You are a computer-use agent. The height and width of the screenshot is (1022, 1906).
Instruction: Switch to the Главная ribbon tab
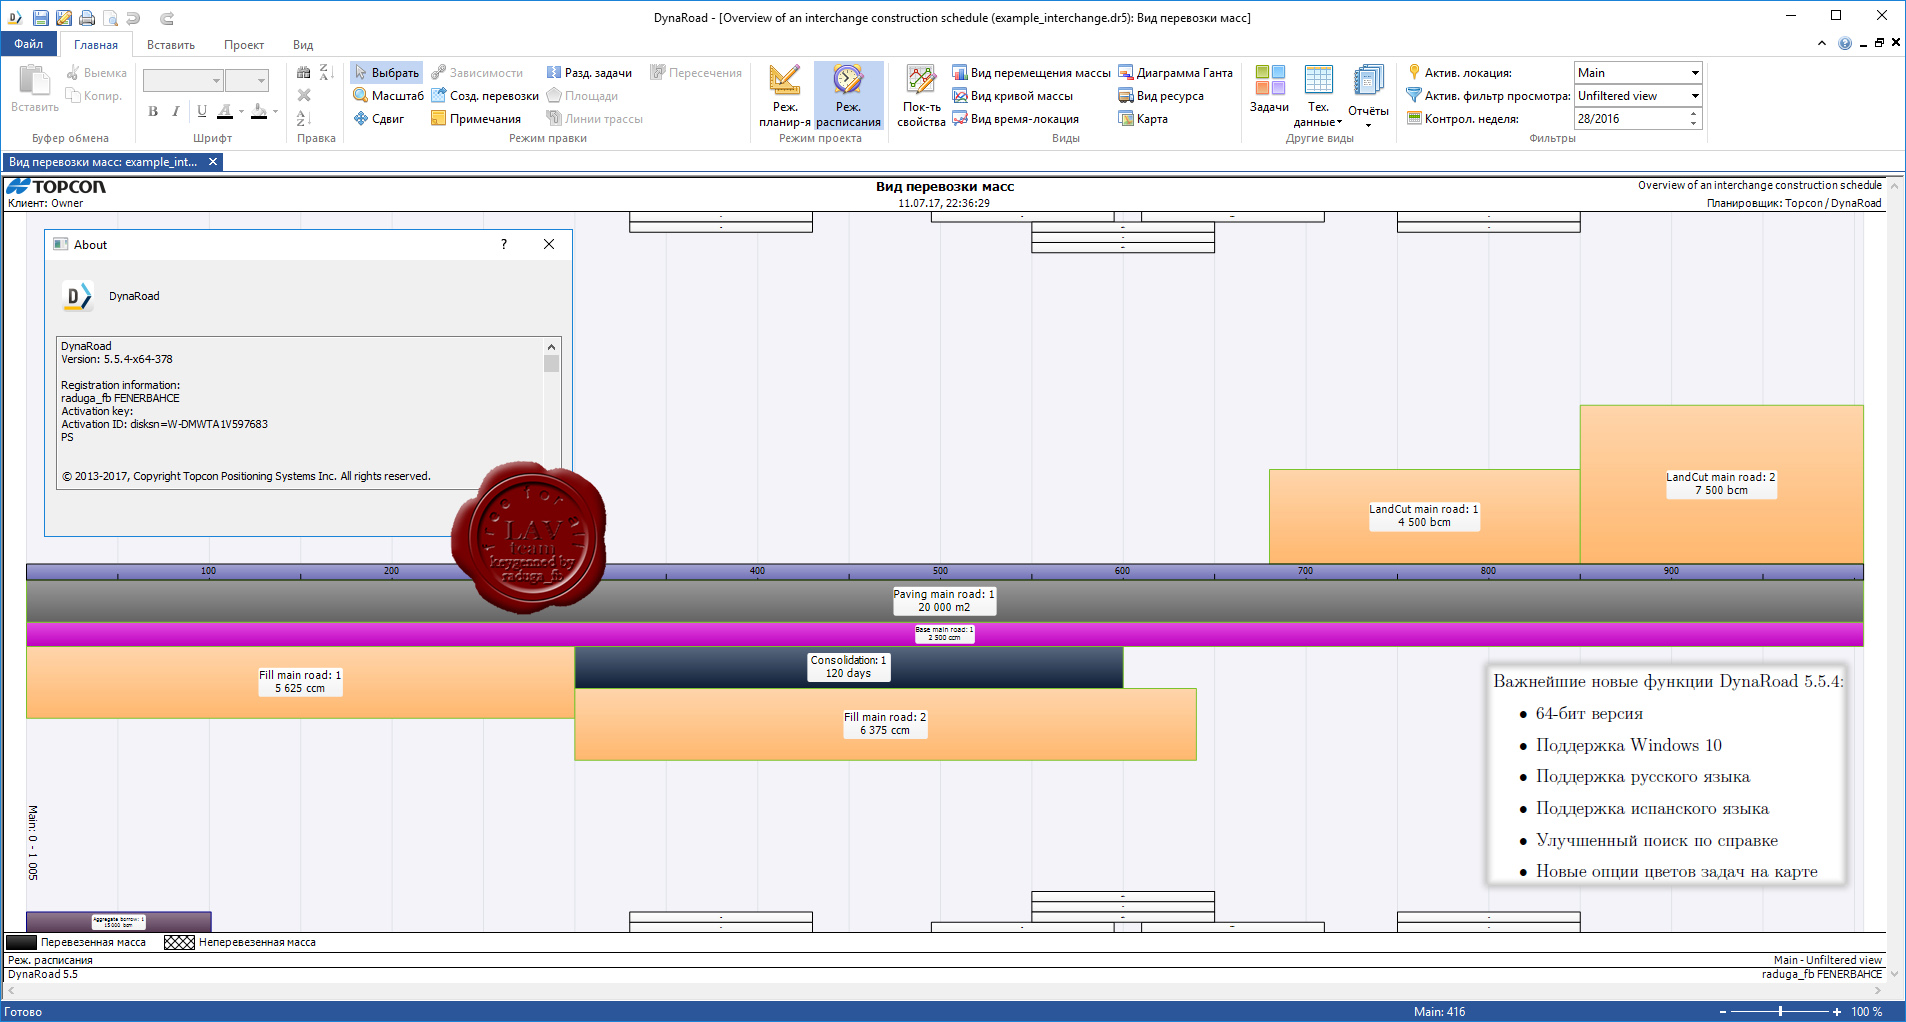(x=96, y=45)
